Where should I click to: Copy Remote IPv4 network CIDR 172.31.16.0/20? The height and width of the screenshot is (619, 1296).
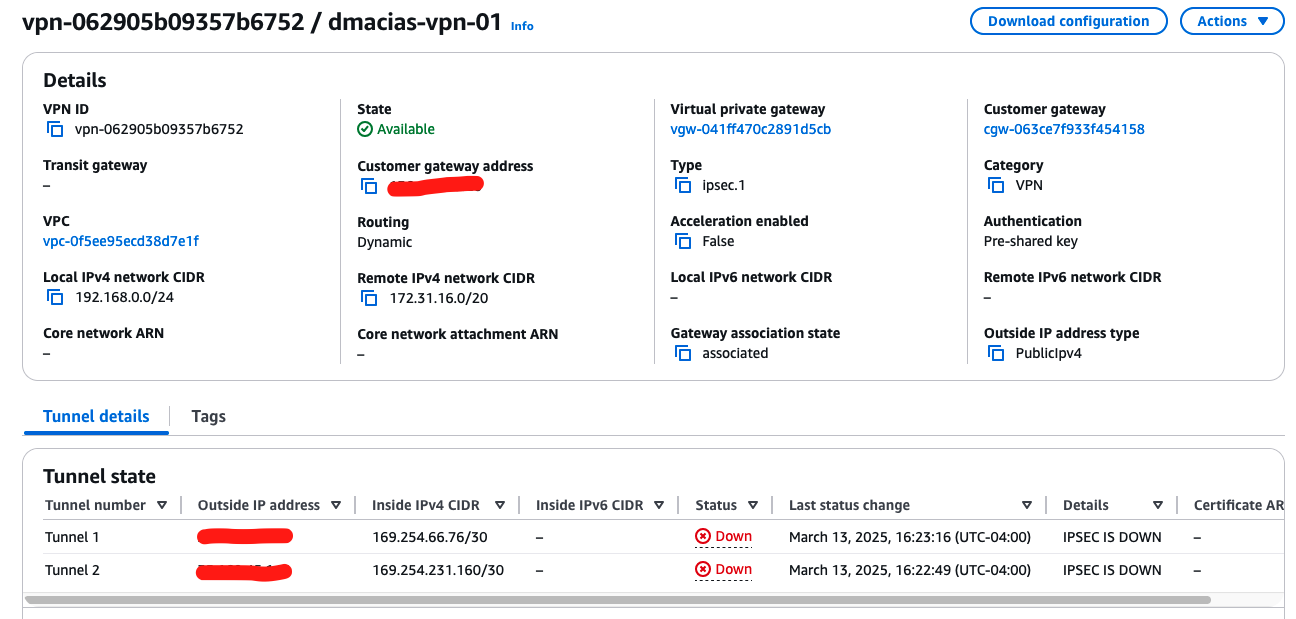tap(369, 298)
